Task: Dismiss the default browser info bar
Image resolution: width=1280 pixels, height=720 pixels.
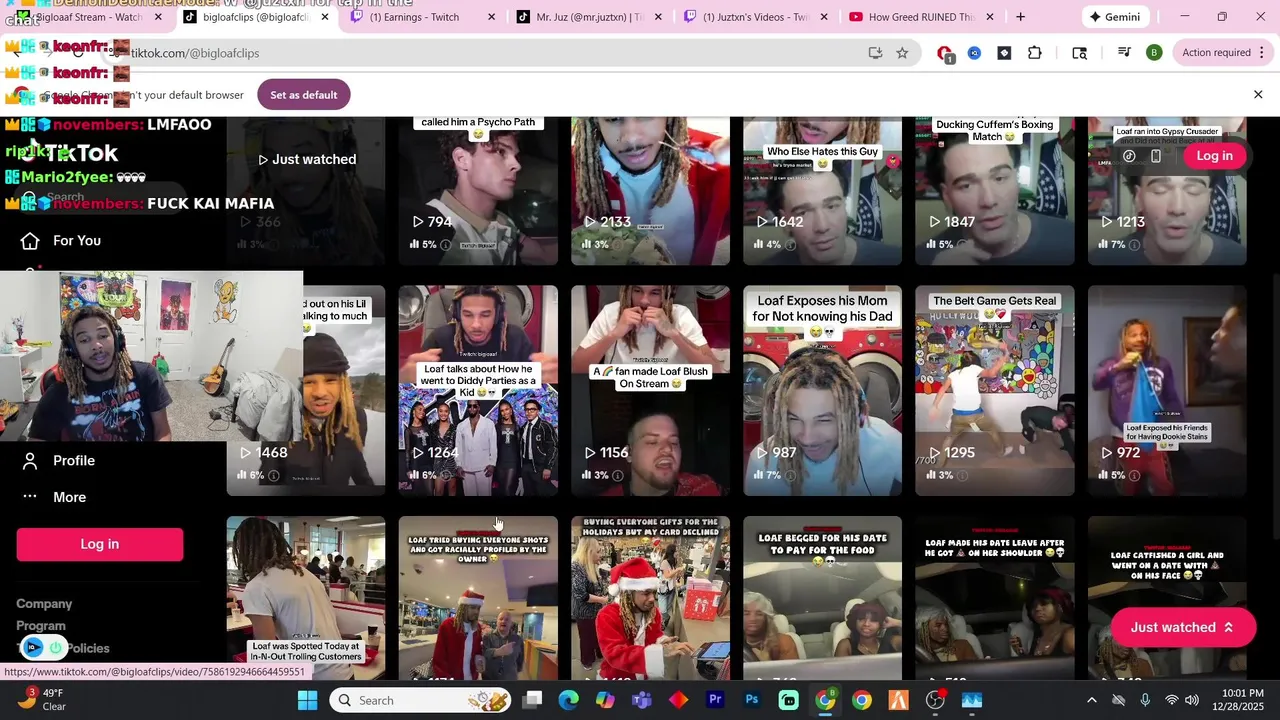Action: pos(1258,95)
